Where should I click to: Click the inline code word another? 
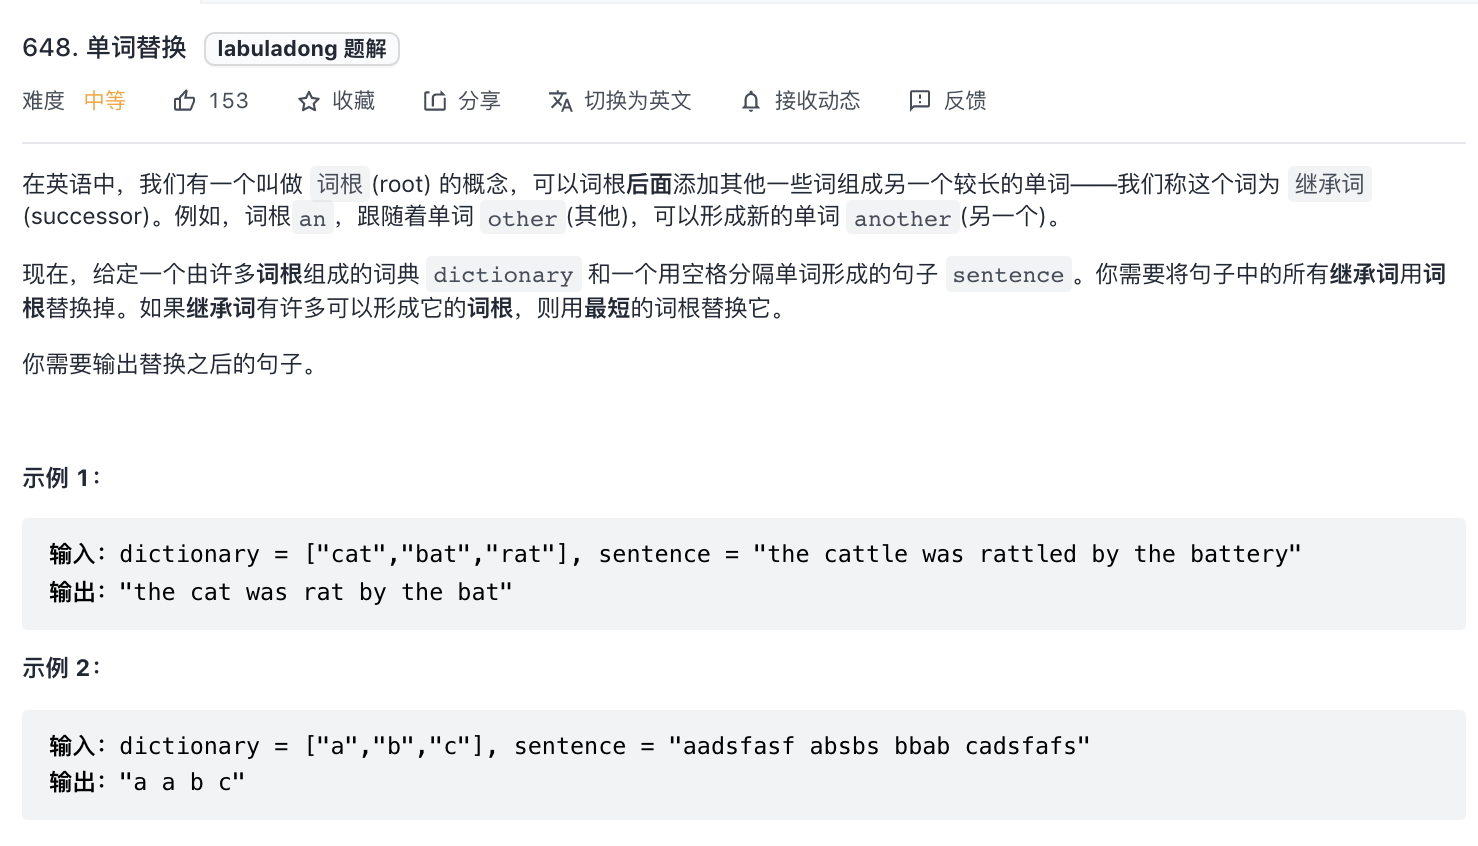point(902,219)
